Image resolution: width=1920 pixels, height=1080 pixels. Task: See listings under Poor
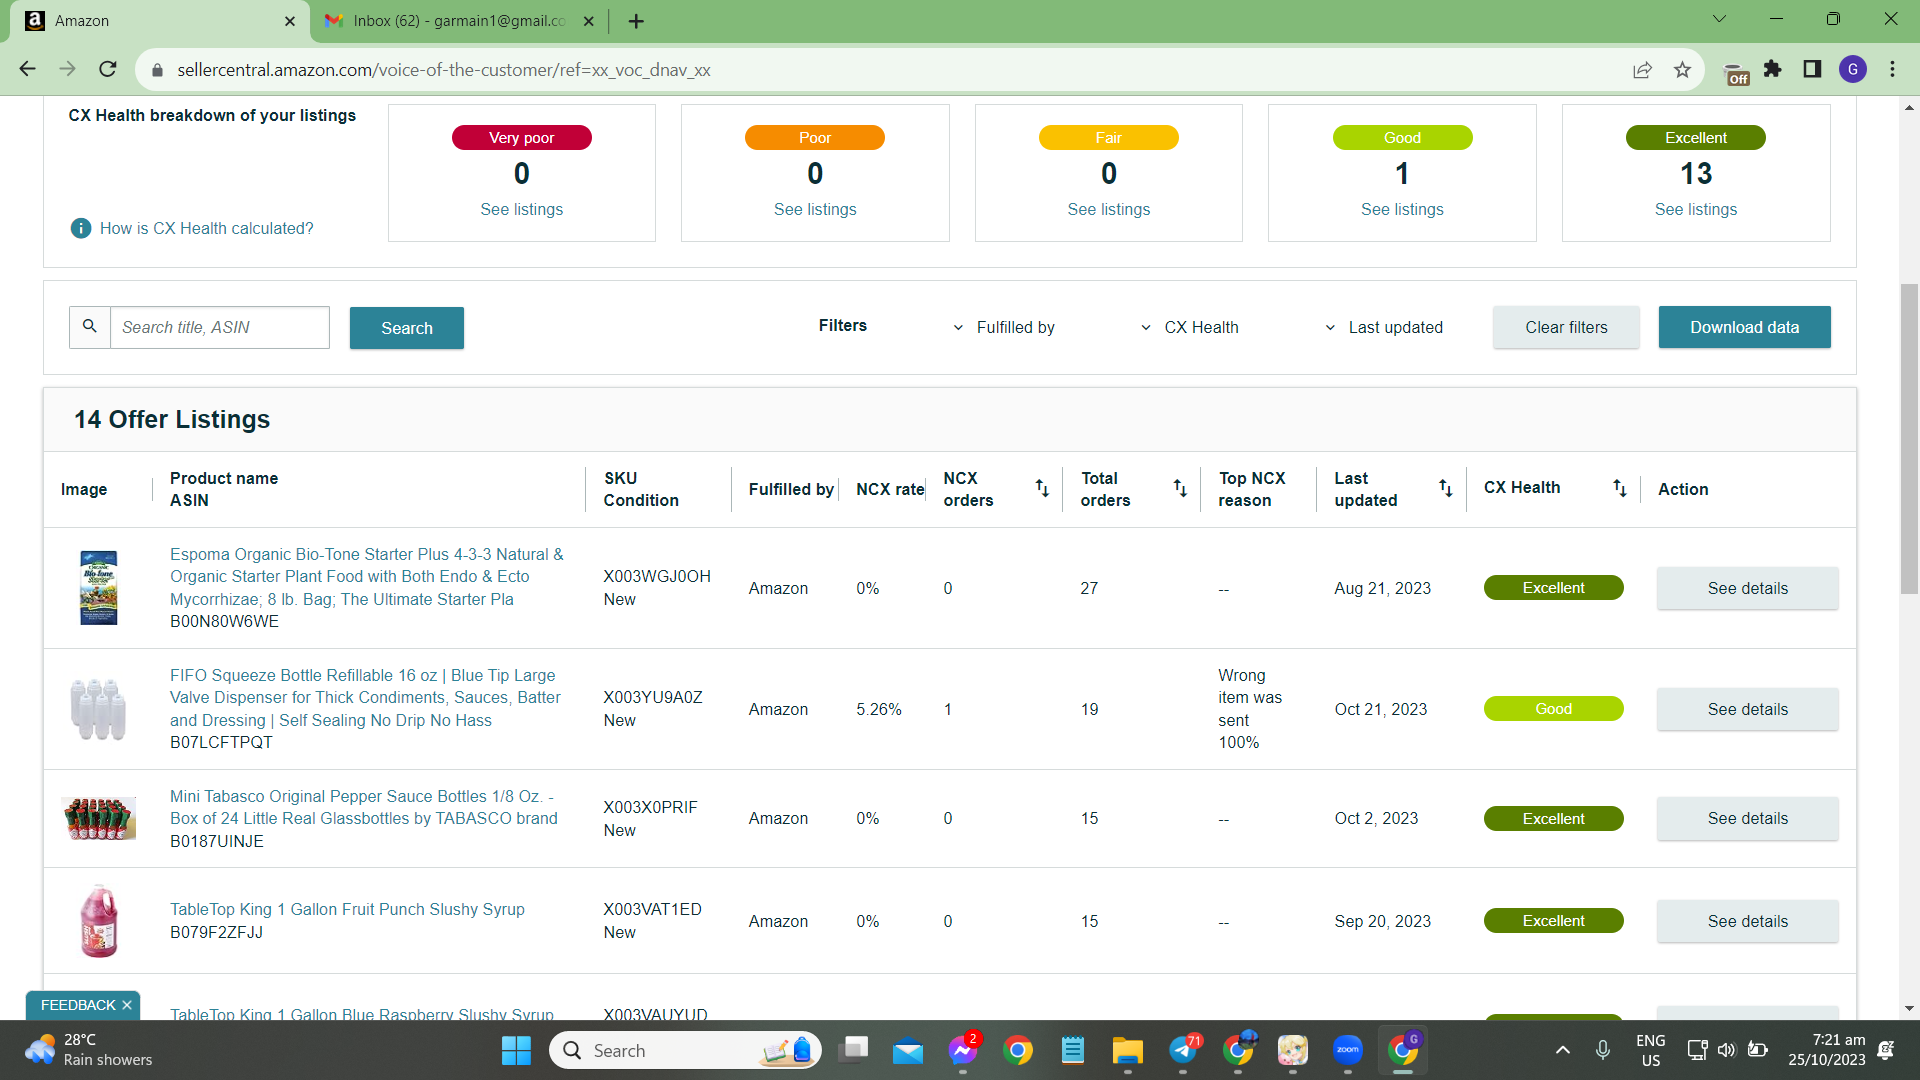click(815, 209)
